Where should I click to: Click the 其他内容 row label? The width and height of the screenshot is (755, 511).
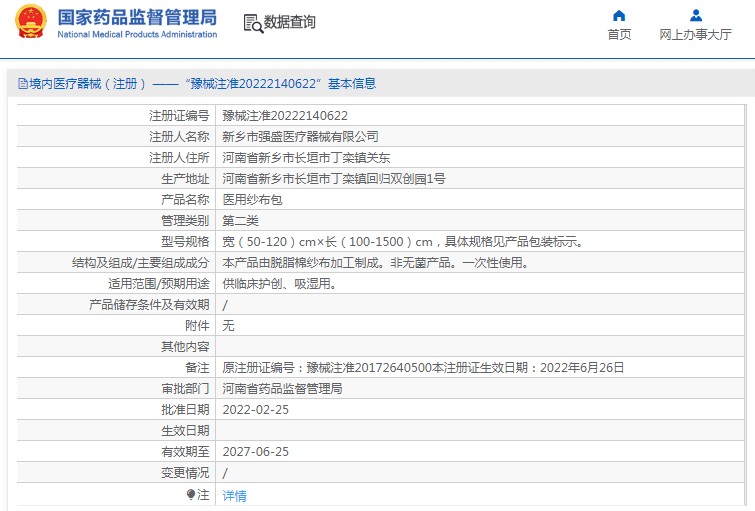pos(185,347)
